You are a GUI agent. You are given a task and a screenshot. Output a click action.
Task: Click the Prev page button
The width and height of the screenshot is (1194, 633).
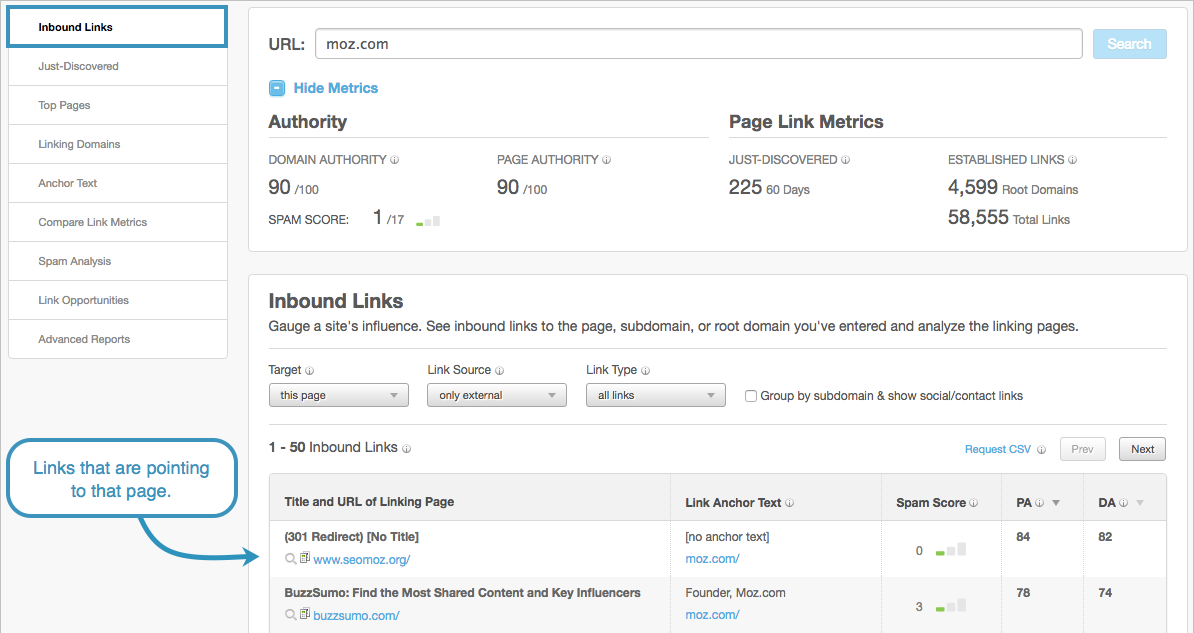pos(1082,449)
